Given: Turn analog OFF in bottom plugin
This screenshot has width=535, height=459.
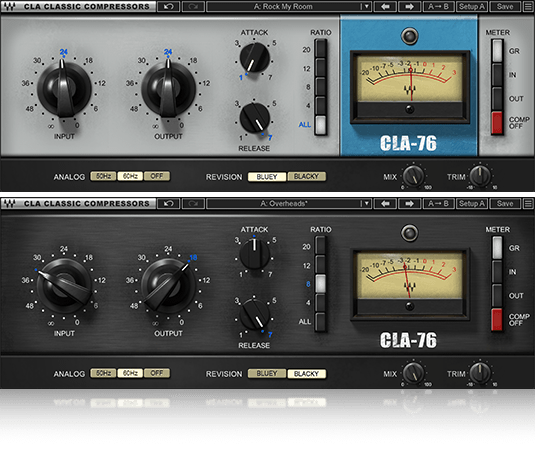Looking at the screenshot, I should tap(157, 373).
